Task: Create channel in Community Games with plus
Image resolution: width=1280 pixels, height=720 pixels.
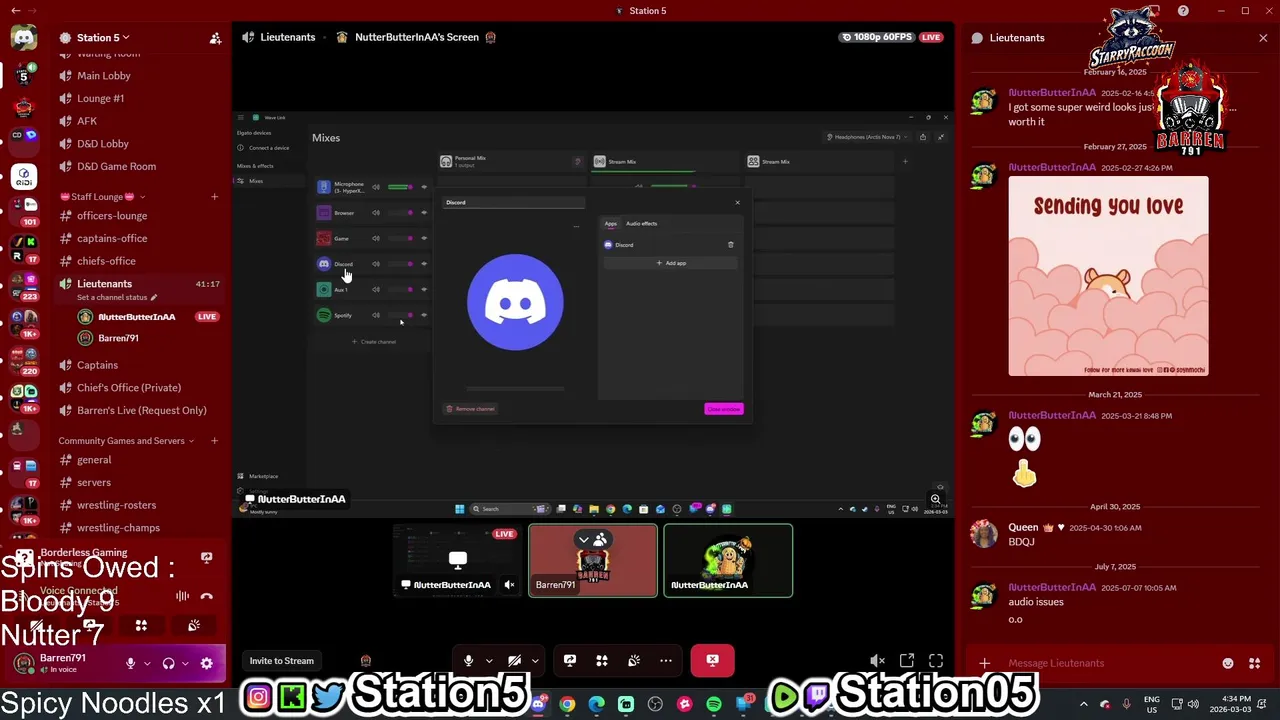Action: pos(214,441)
